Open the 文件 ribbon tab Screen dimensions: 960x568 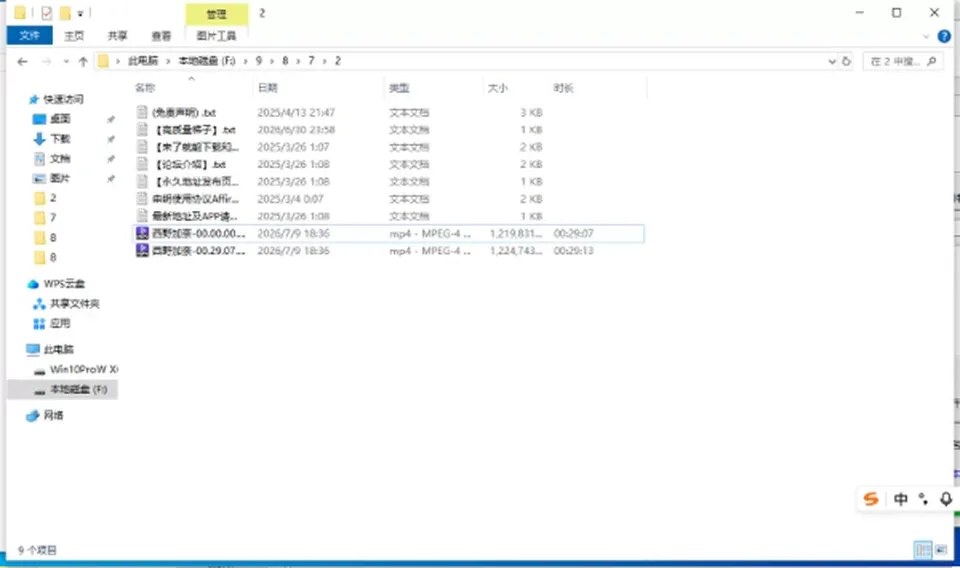point(29,36)
